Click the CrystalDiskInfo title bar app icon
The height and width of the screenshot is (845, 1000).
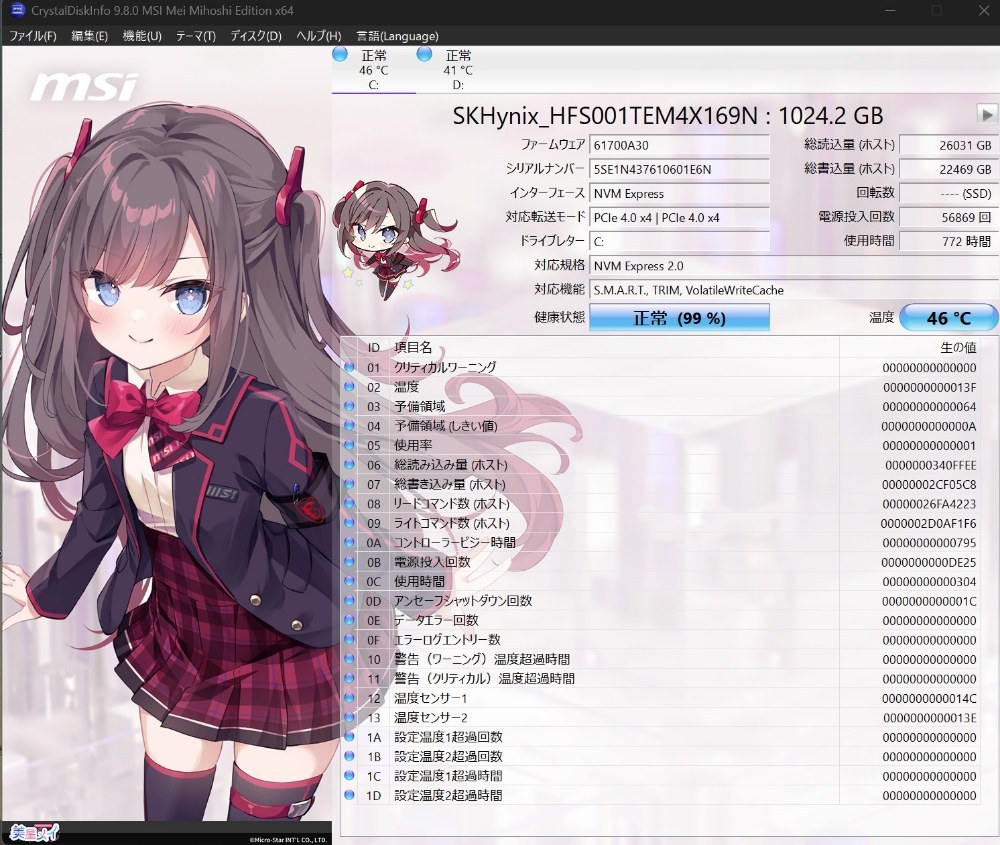[x=17, y=10]
